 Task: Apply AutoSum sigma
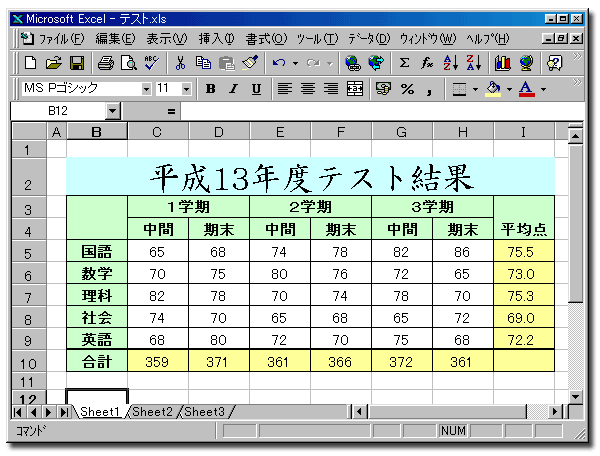click(x=404, y=63)
